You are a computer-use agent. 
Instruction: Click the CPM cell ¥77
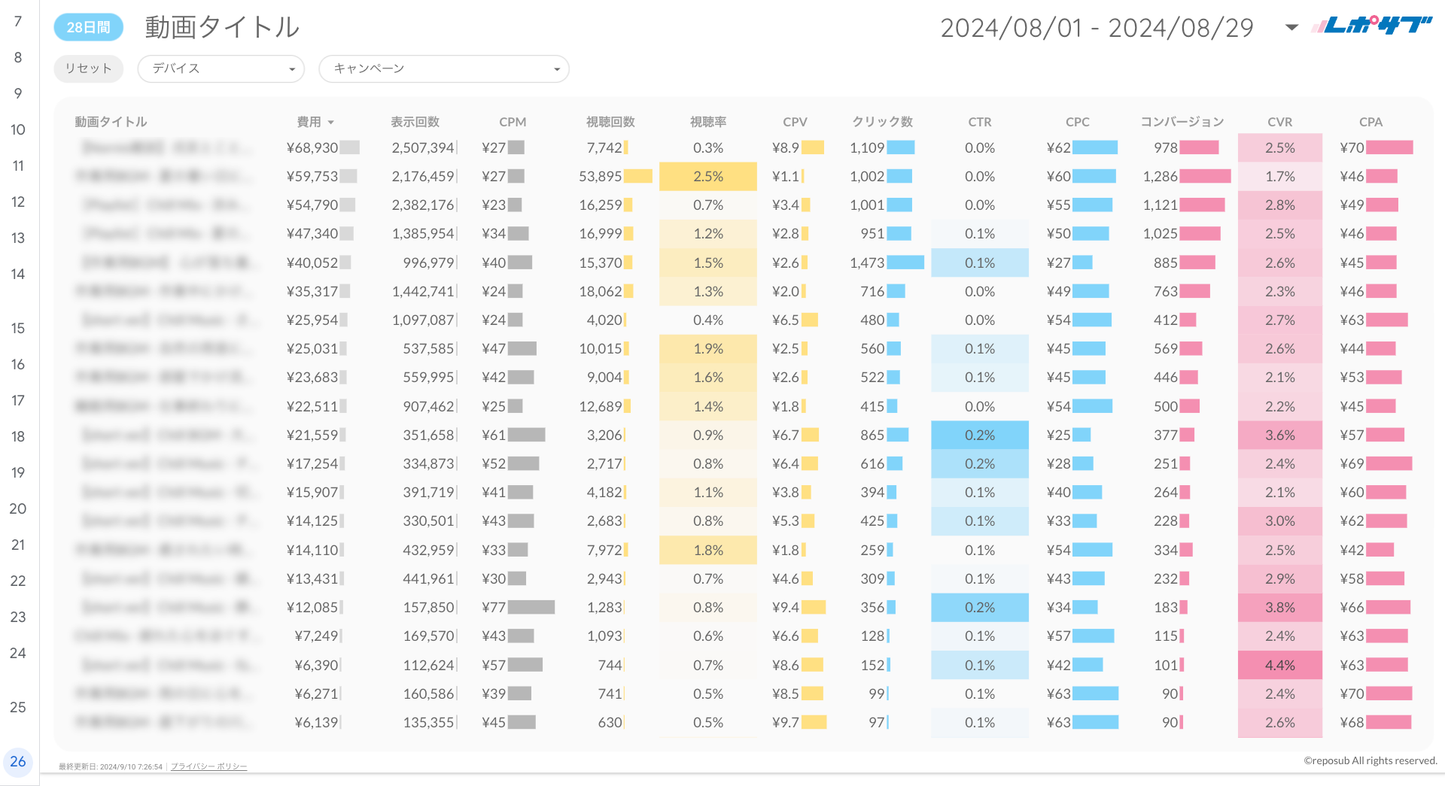(493, 608)
